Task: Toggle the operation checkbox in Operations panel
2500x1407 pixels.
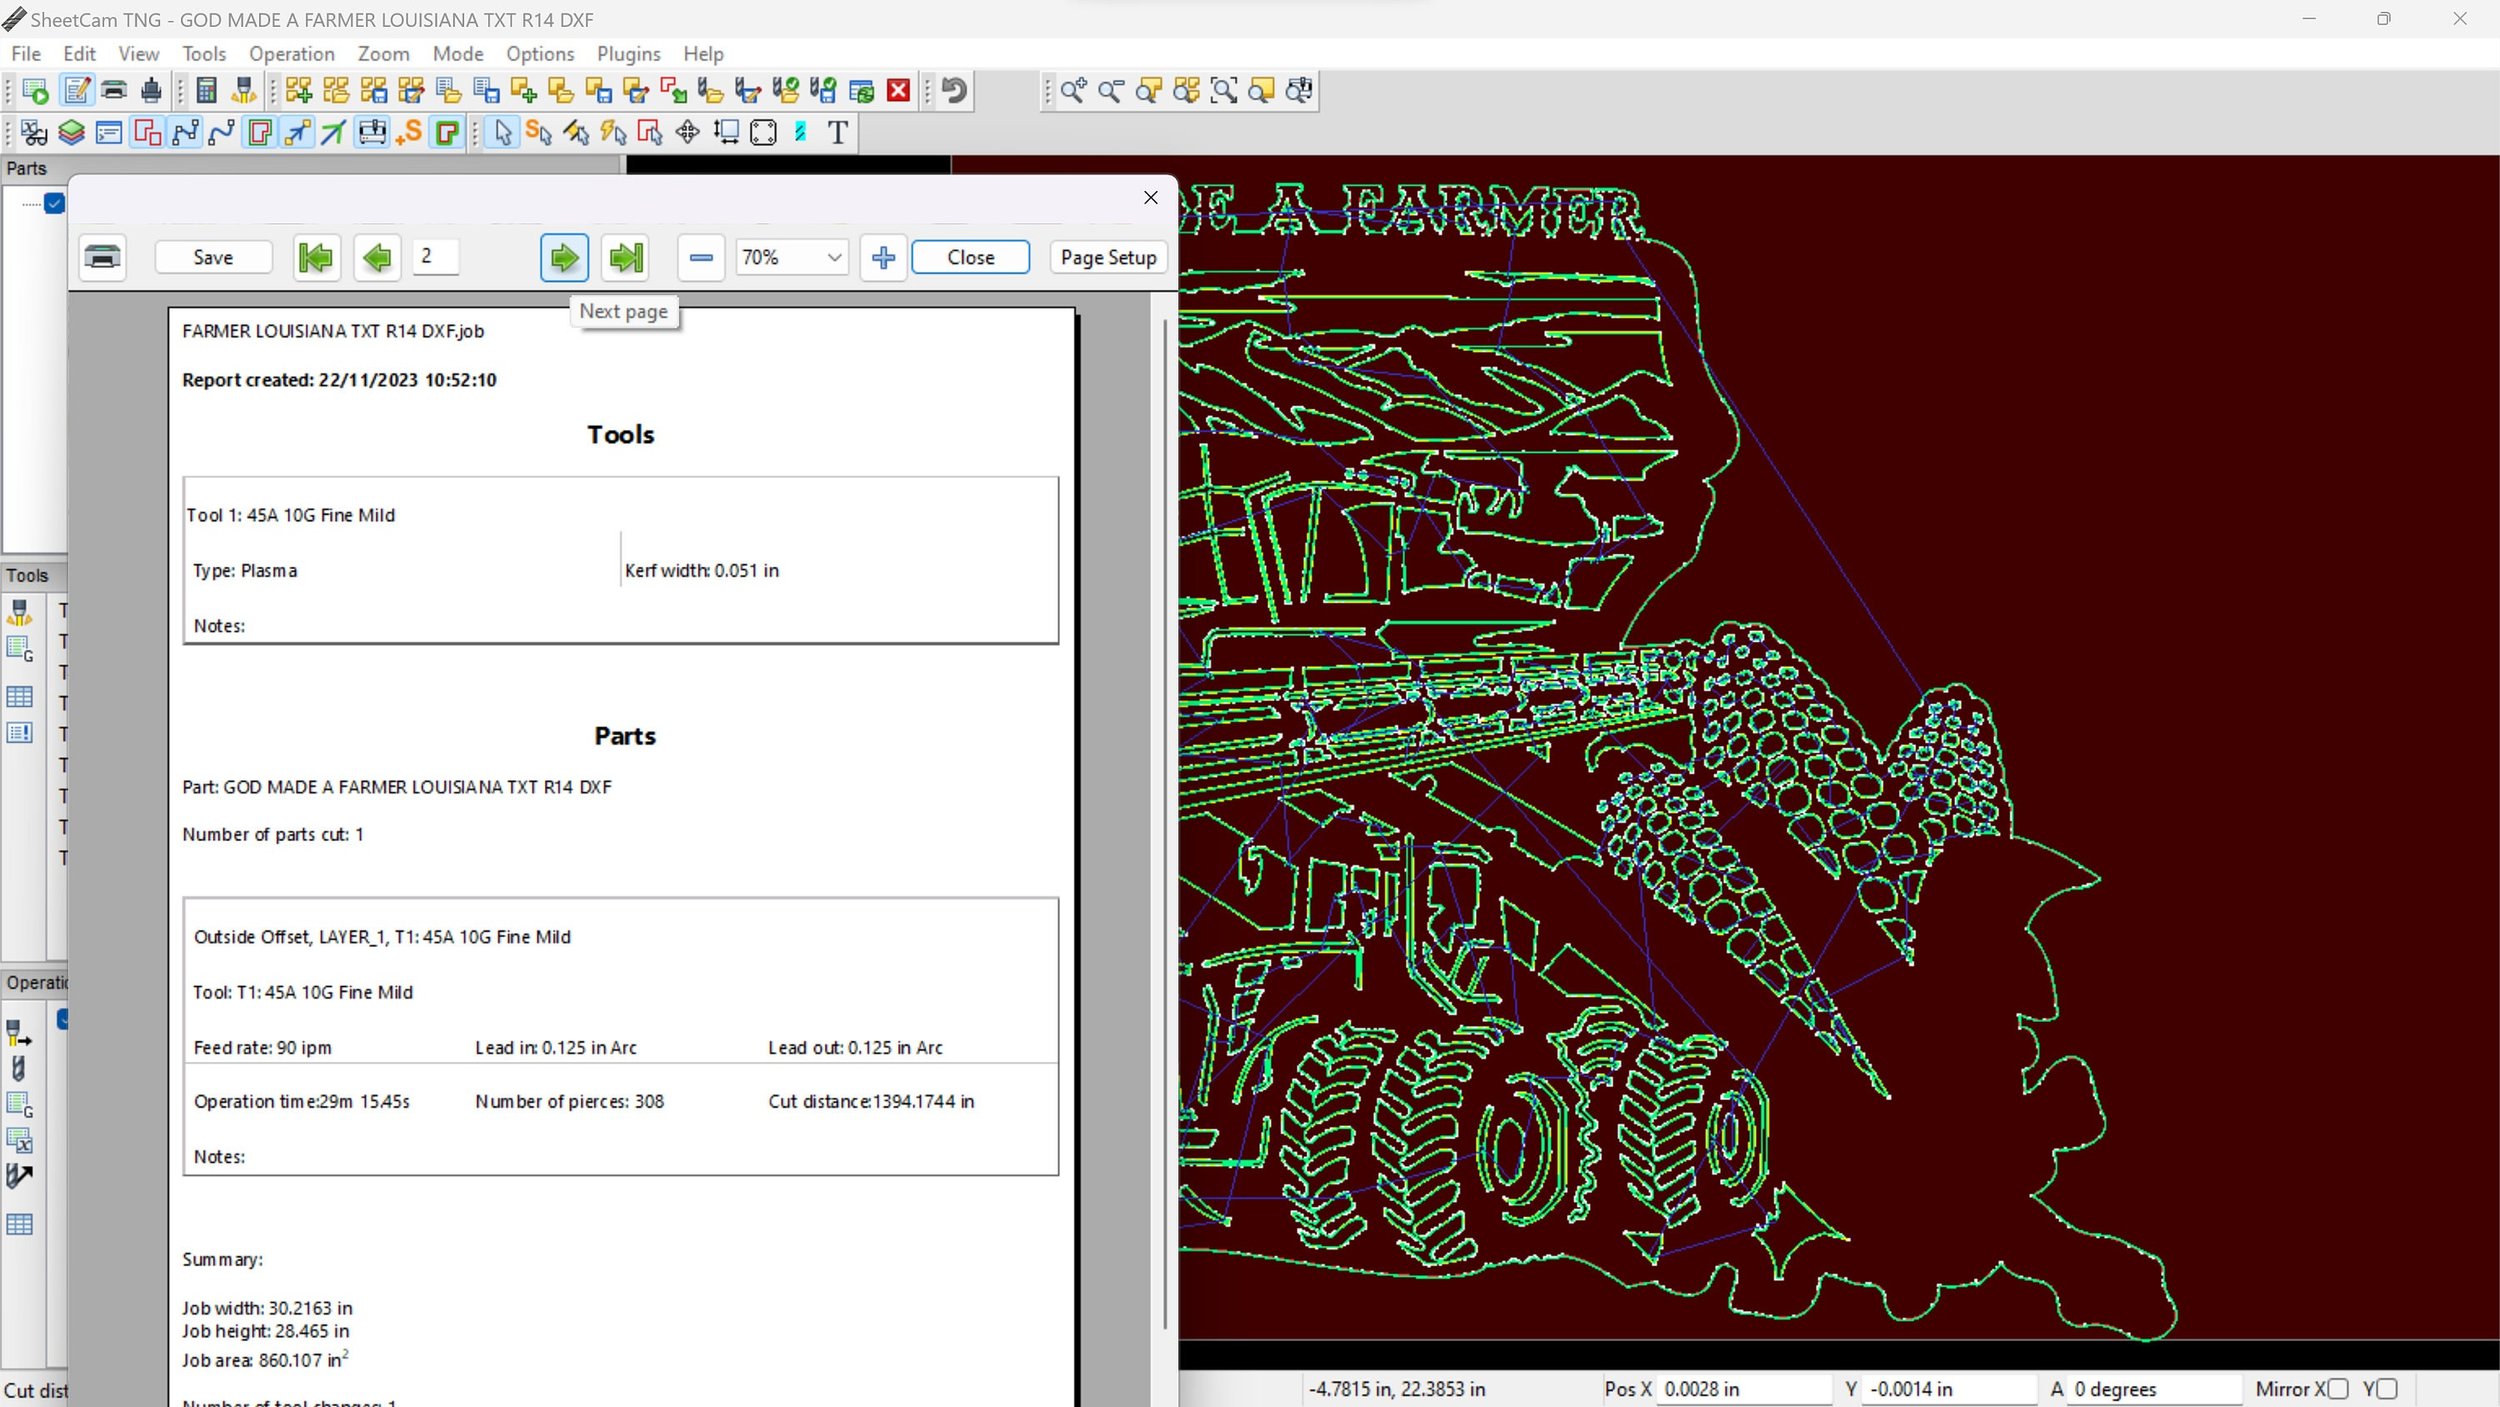Action: (63, 1019)
